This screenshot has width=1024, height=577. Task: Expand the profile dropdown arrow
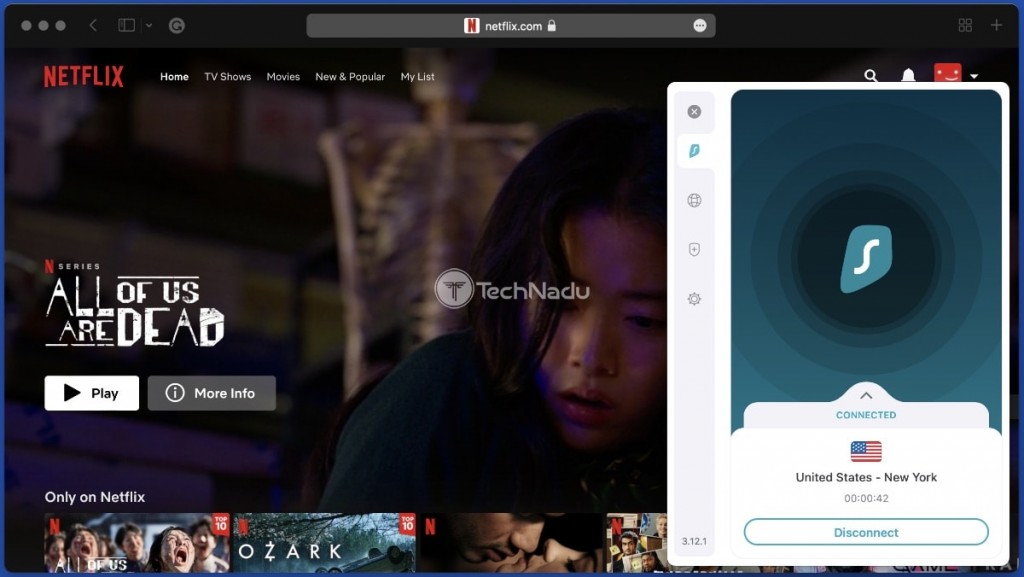click(974, 76)
